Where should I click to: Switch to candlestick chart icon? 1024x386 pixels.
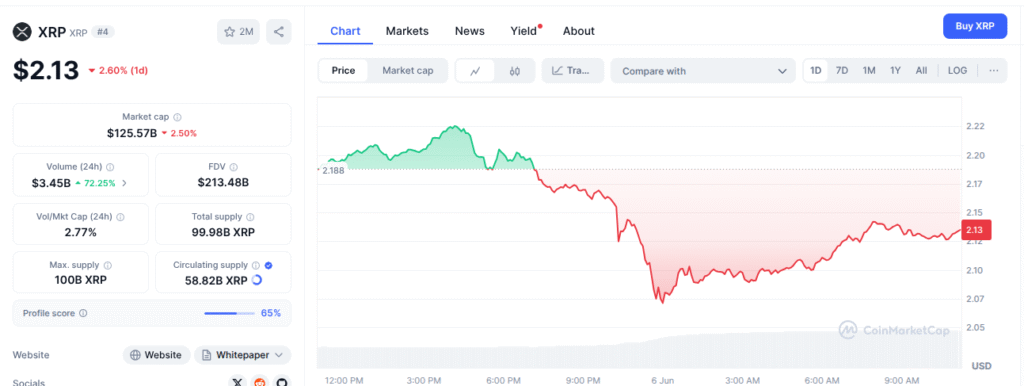tap(515, 71)
